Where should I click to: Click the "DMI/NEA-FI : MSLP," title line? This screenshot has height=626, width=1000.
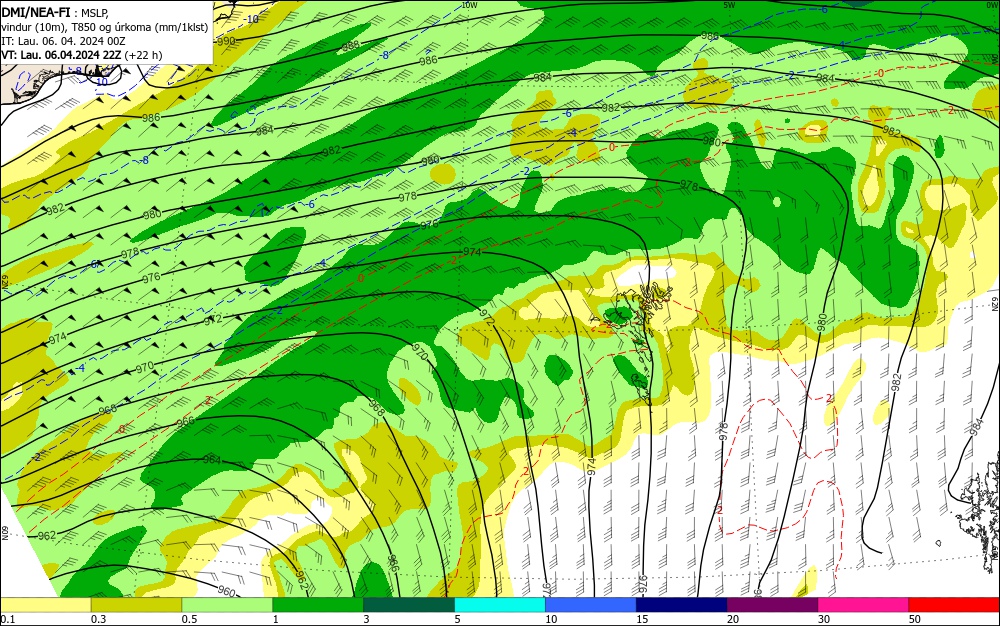[x=55, y=11]
